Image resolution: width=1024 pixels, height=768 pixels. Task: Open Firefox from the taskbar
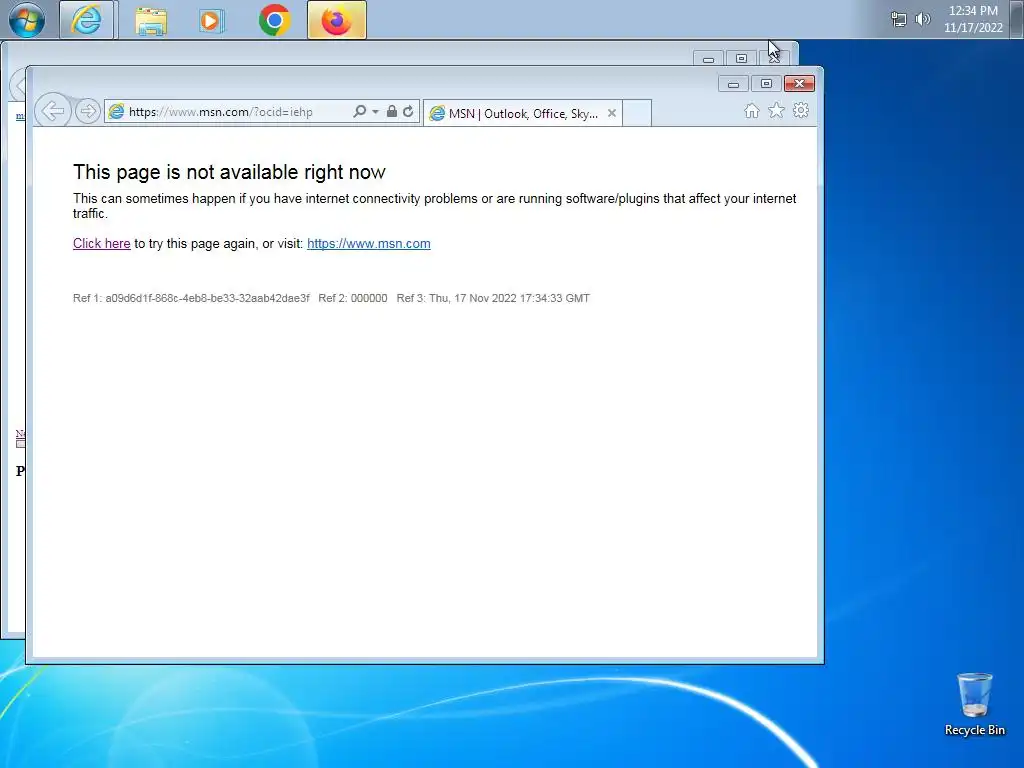click(337, 20)
